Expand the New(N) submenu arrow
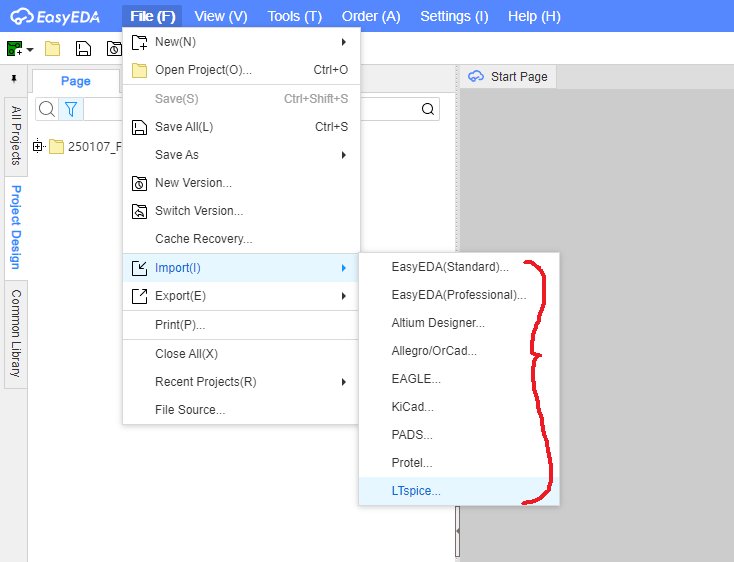 344,42
